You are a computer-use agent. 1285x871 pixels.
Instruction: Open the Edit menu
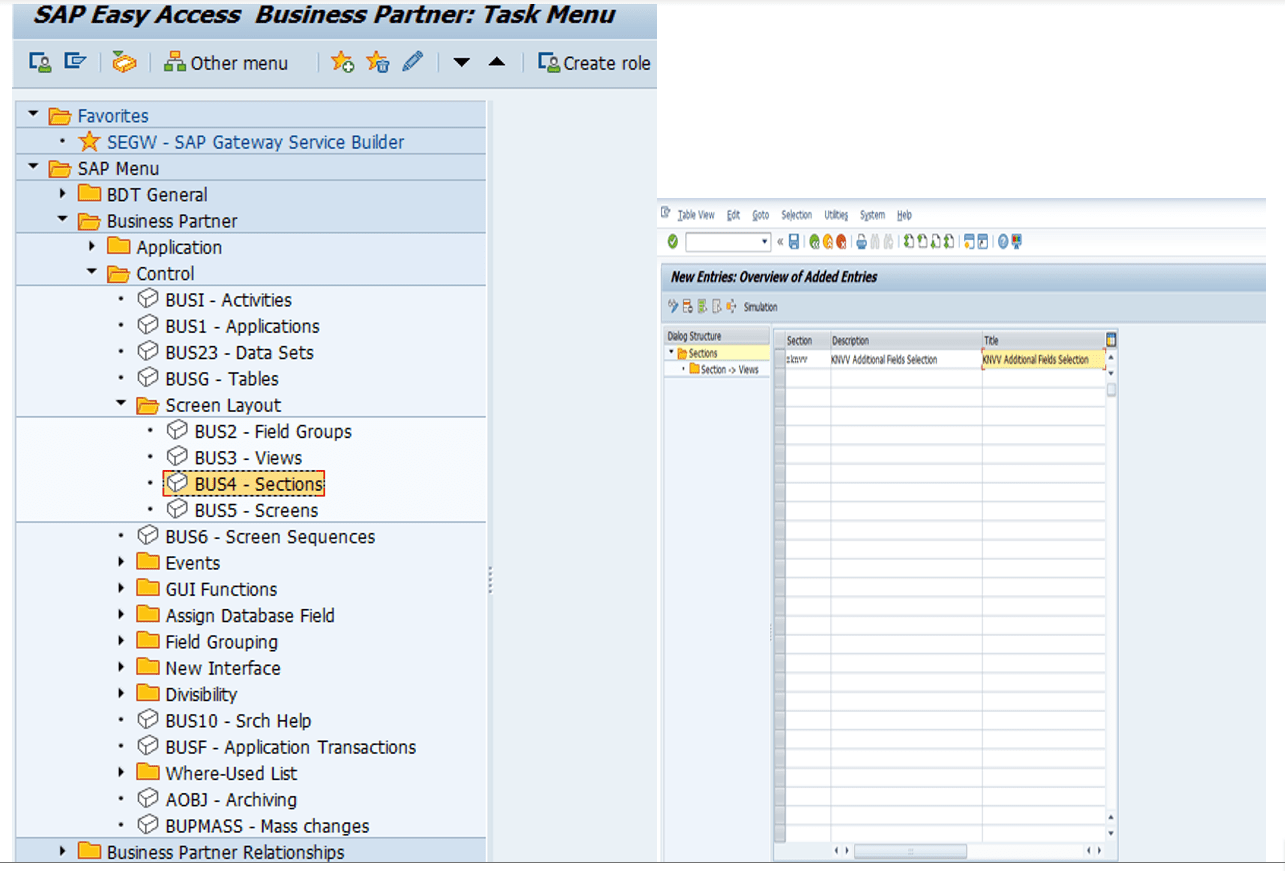click(x=733, y=215)
